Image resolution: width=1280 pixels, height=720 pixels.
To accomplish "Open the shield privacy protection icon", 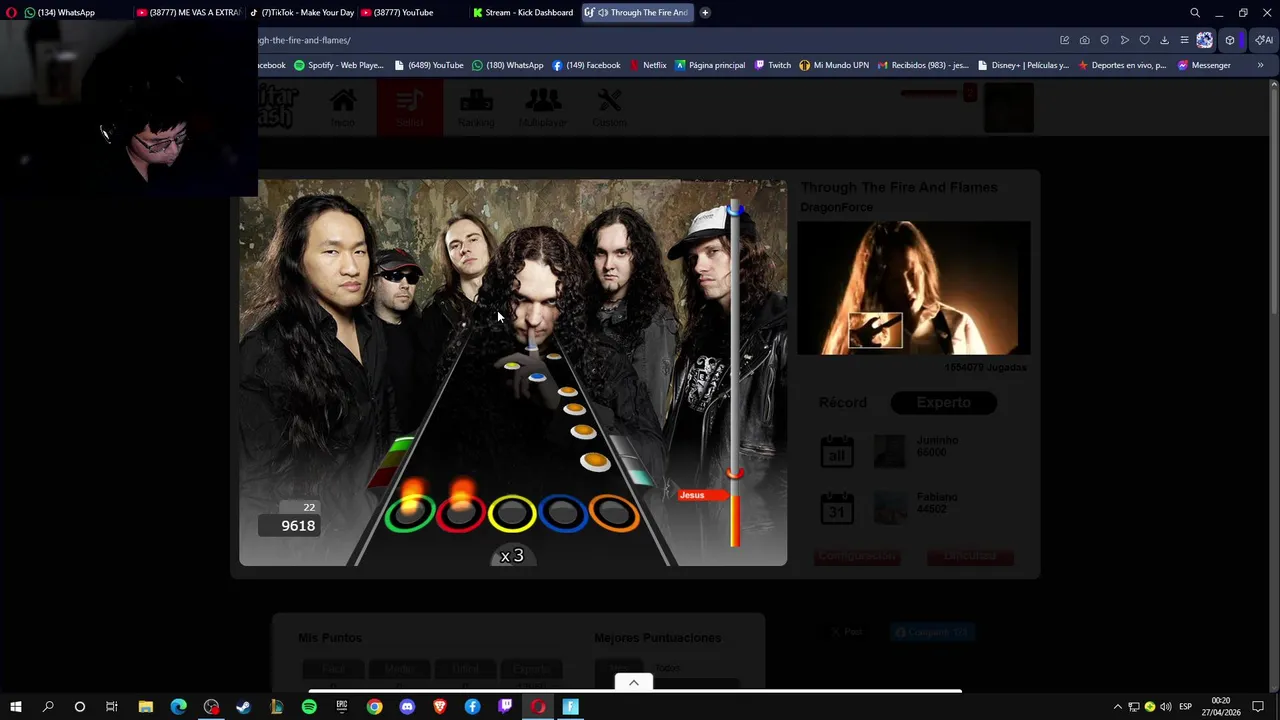I will coord(1104,40).
